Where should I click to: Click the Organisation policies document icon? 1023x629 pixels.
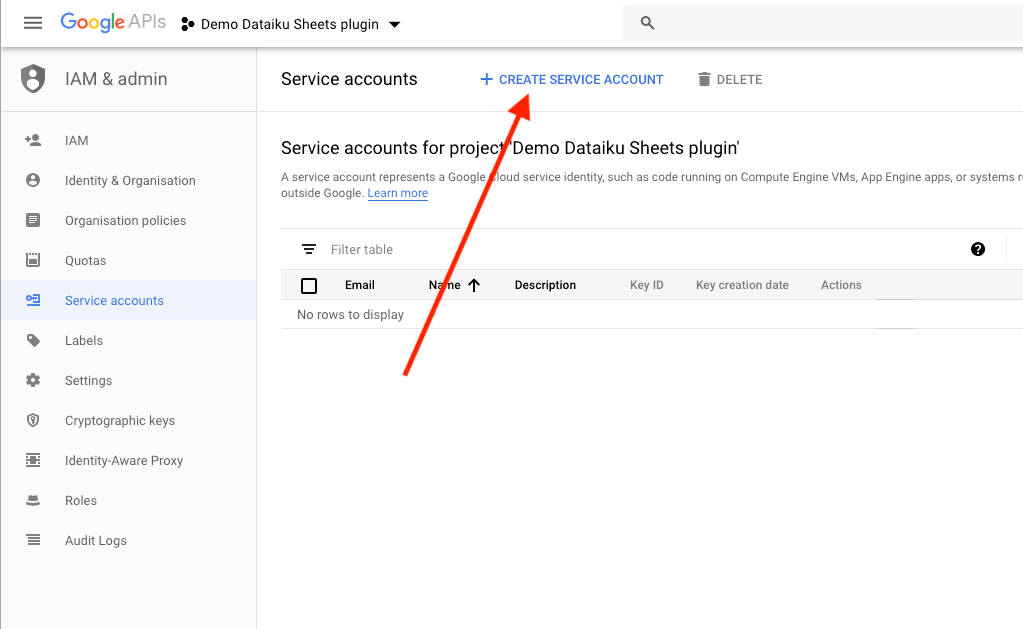point(33,220)
